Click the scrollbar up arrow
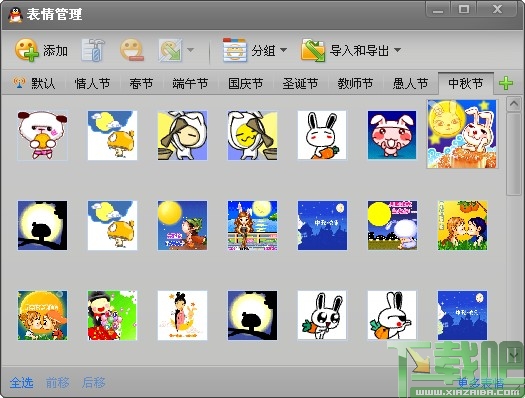 coord(513,104)
